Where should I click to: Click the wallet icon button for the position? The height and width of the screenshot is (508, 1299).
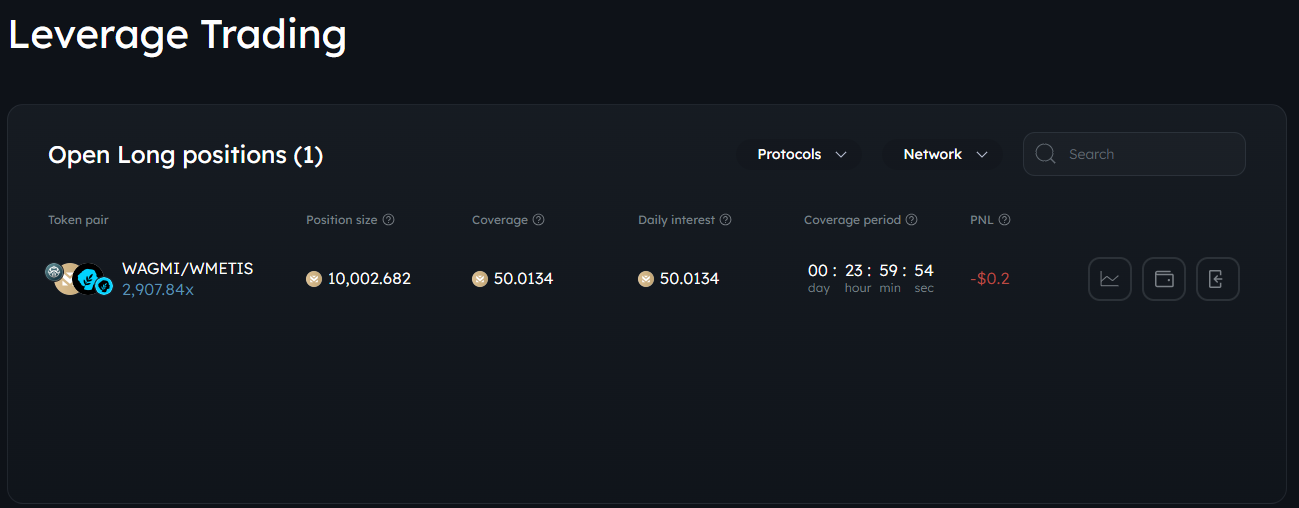(1163, 279)
